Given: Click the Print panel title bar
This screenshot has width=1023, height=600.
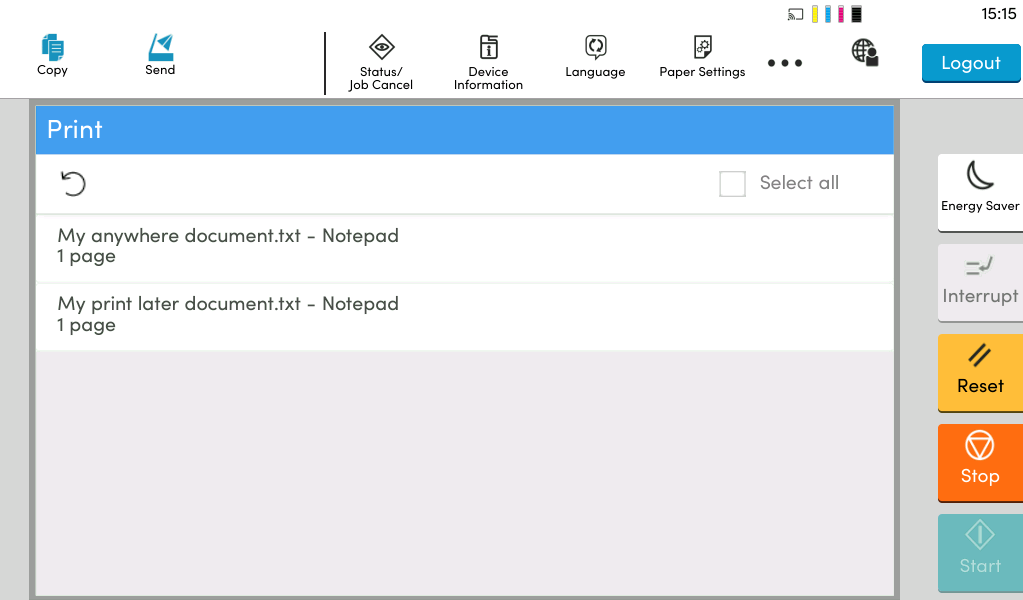Looking at the screenshot, I should pos(464,130).
